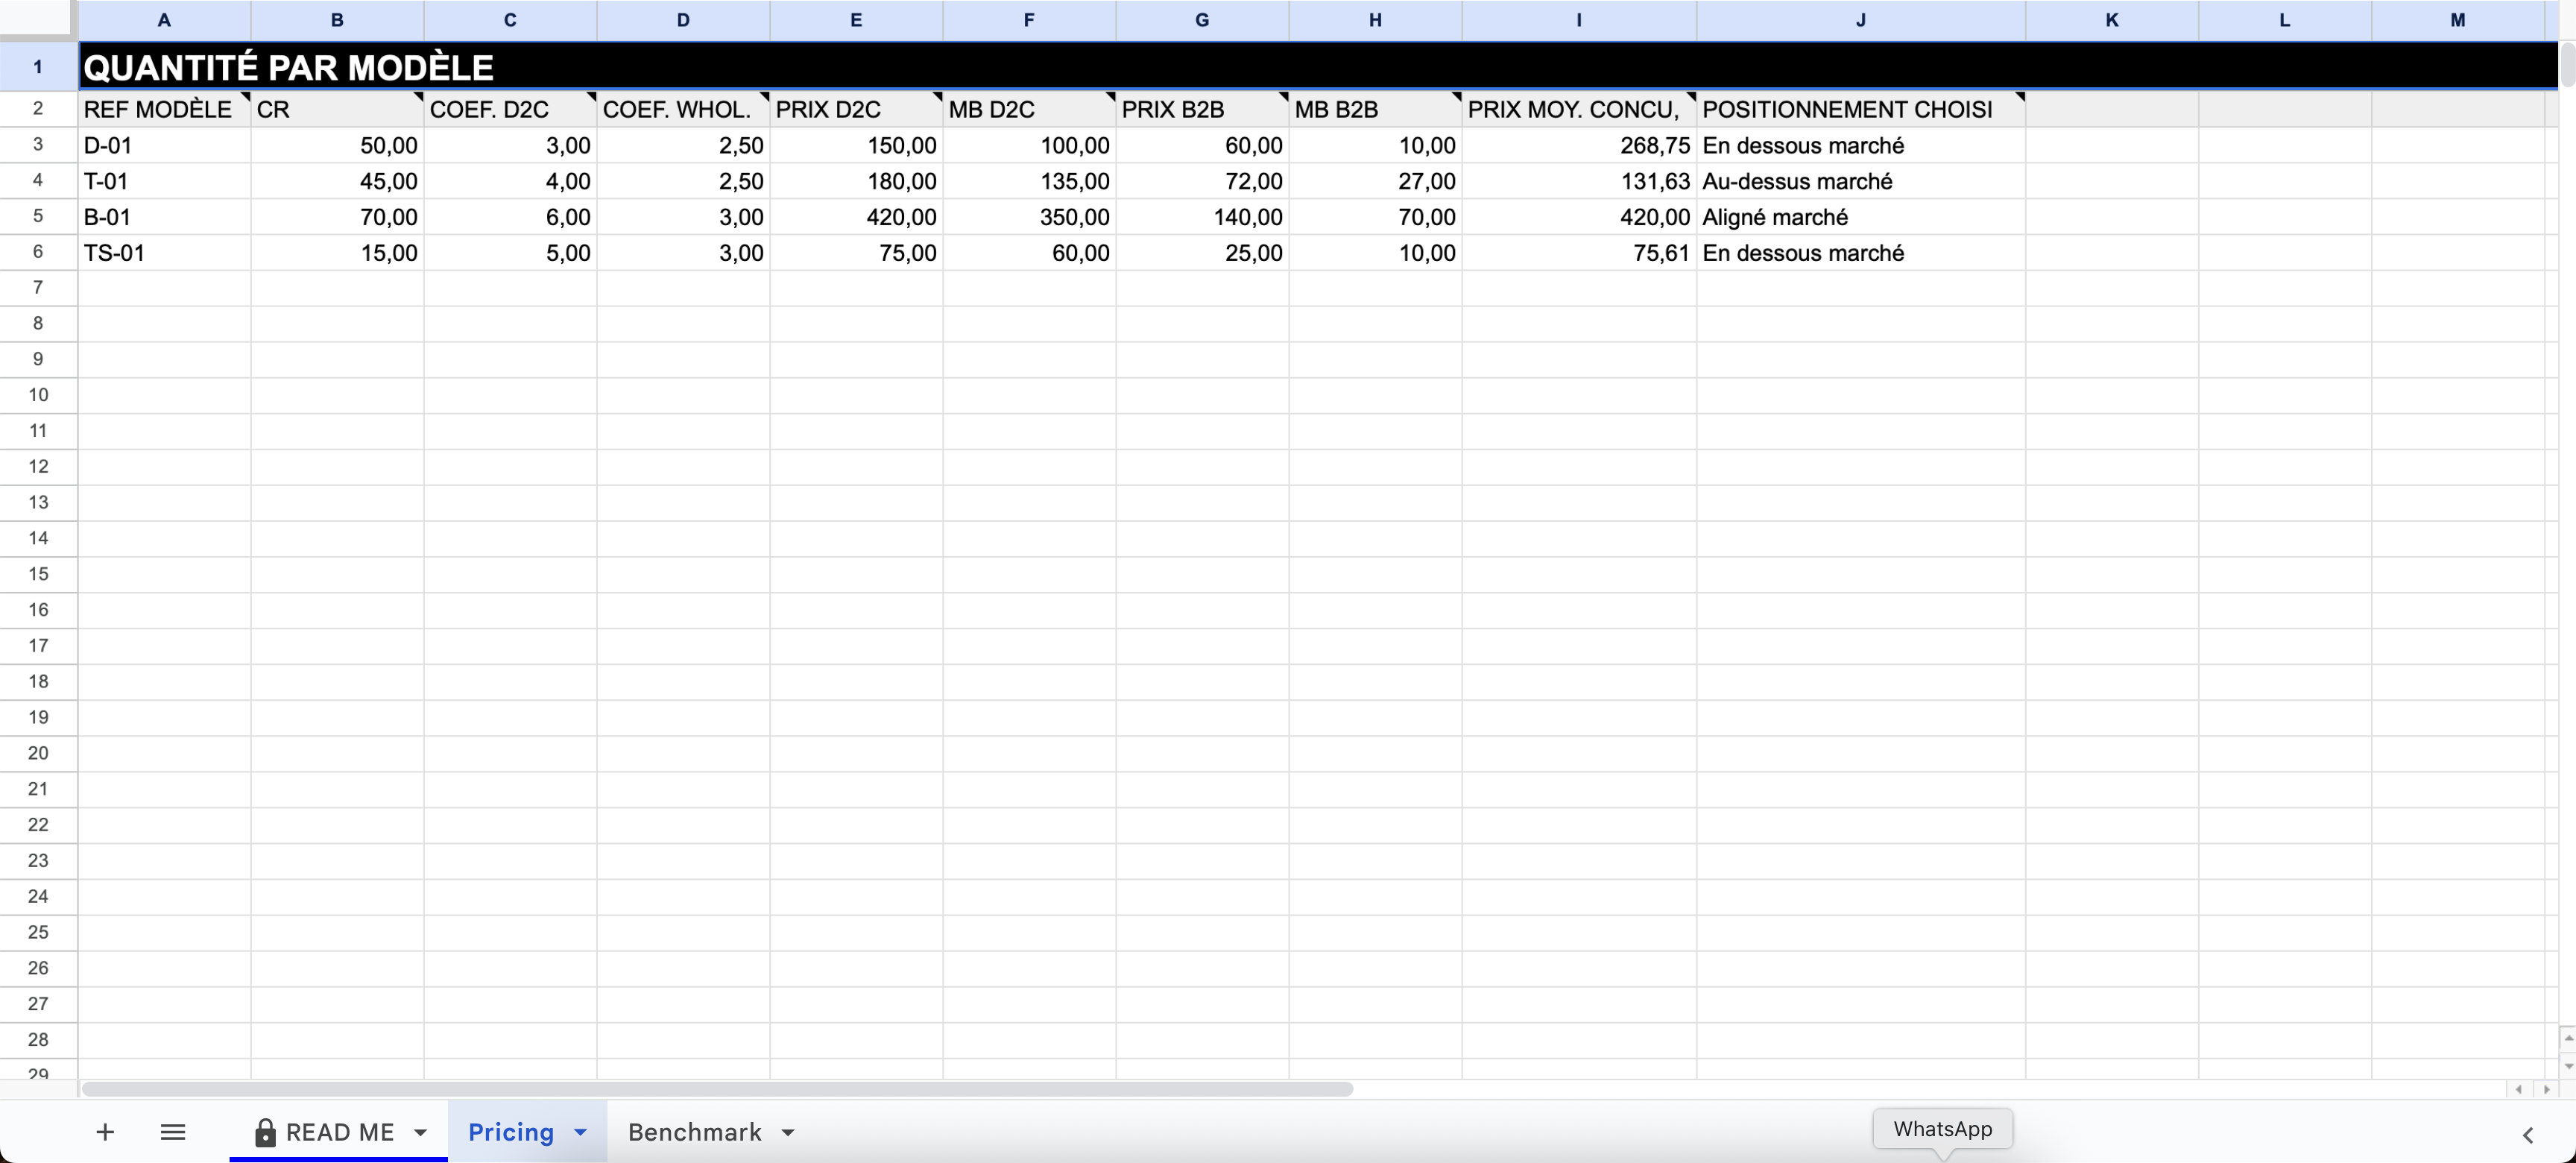The height and width of the screenshot is (1163, 2576).
Task: Open the all sheets list icon
Action: click(173, 1132)
